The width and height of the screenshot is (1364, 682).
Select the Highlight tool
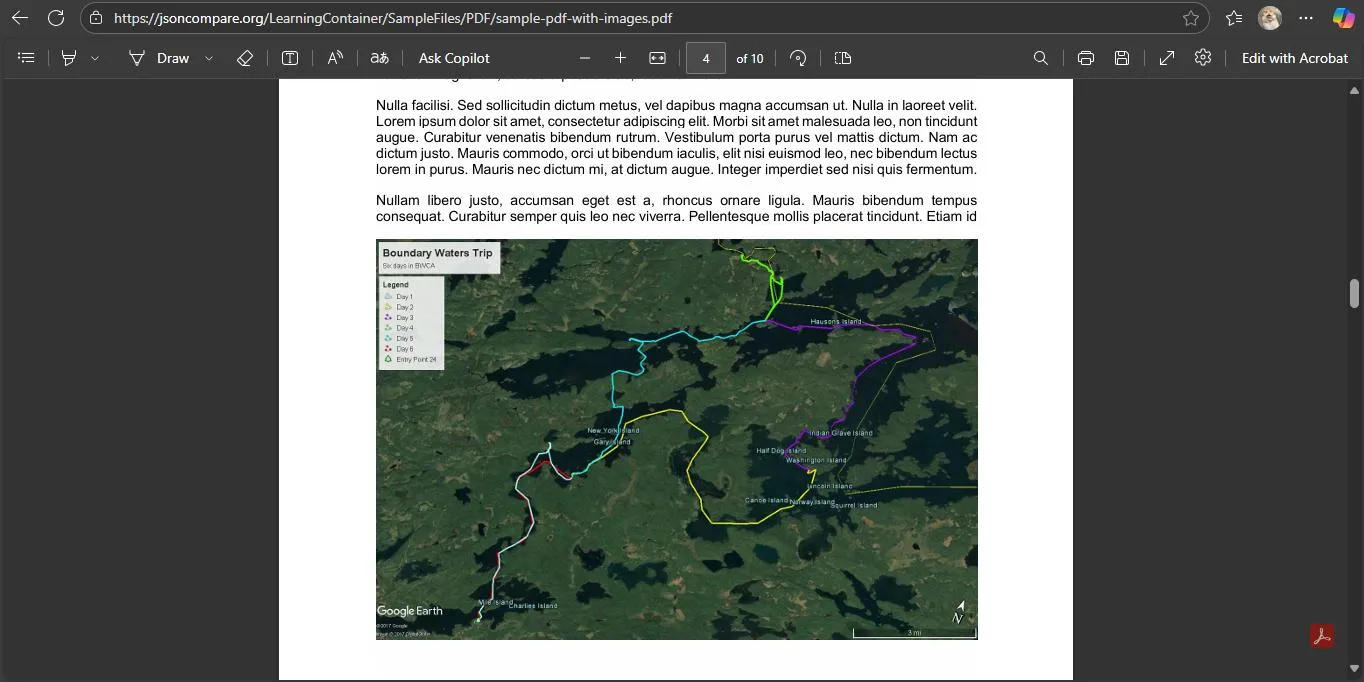pos(69,58)
